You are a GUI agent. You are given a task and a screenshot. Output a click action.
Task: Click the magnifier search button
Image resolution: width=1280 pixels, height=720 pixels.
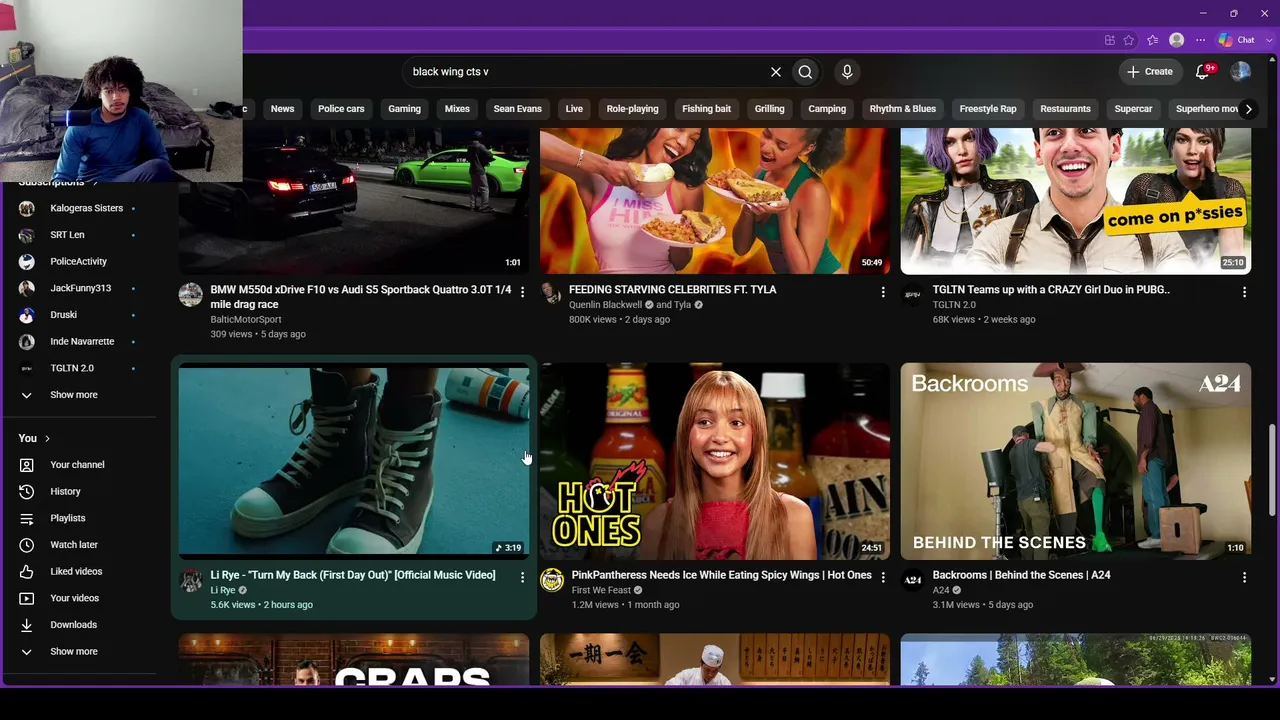click(x=805, y=72)
